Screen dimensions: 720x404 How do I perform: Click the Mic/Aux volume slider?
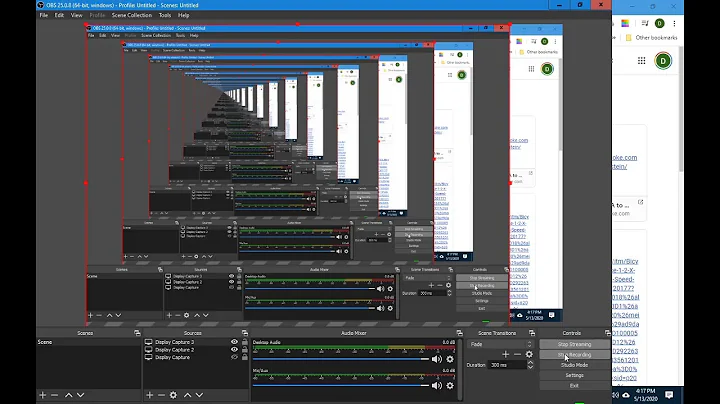click(x=341, y=386)
